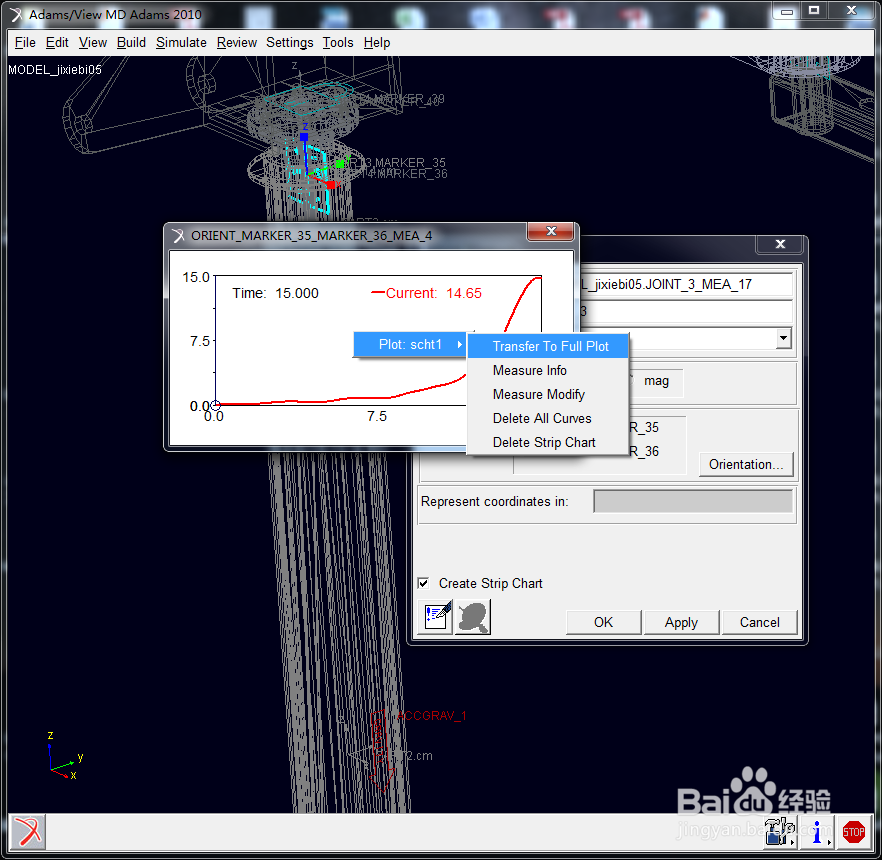Click the Current: 14.65 legend
The height and width of the screenshot is (860, 882).
pos(426,293)
